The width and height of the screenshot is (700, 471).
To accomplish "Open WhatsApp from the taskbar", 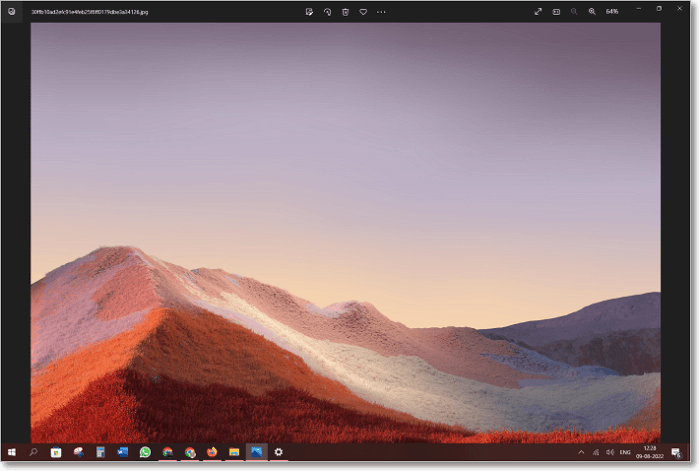I will [145, 452].
